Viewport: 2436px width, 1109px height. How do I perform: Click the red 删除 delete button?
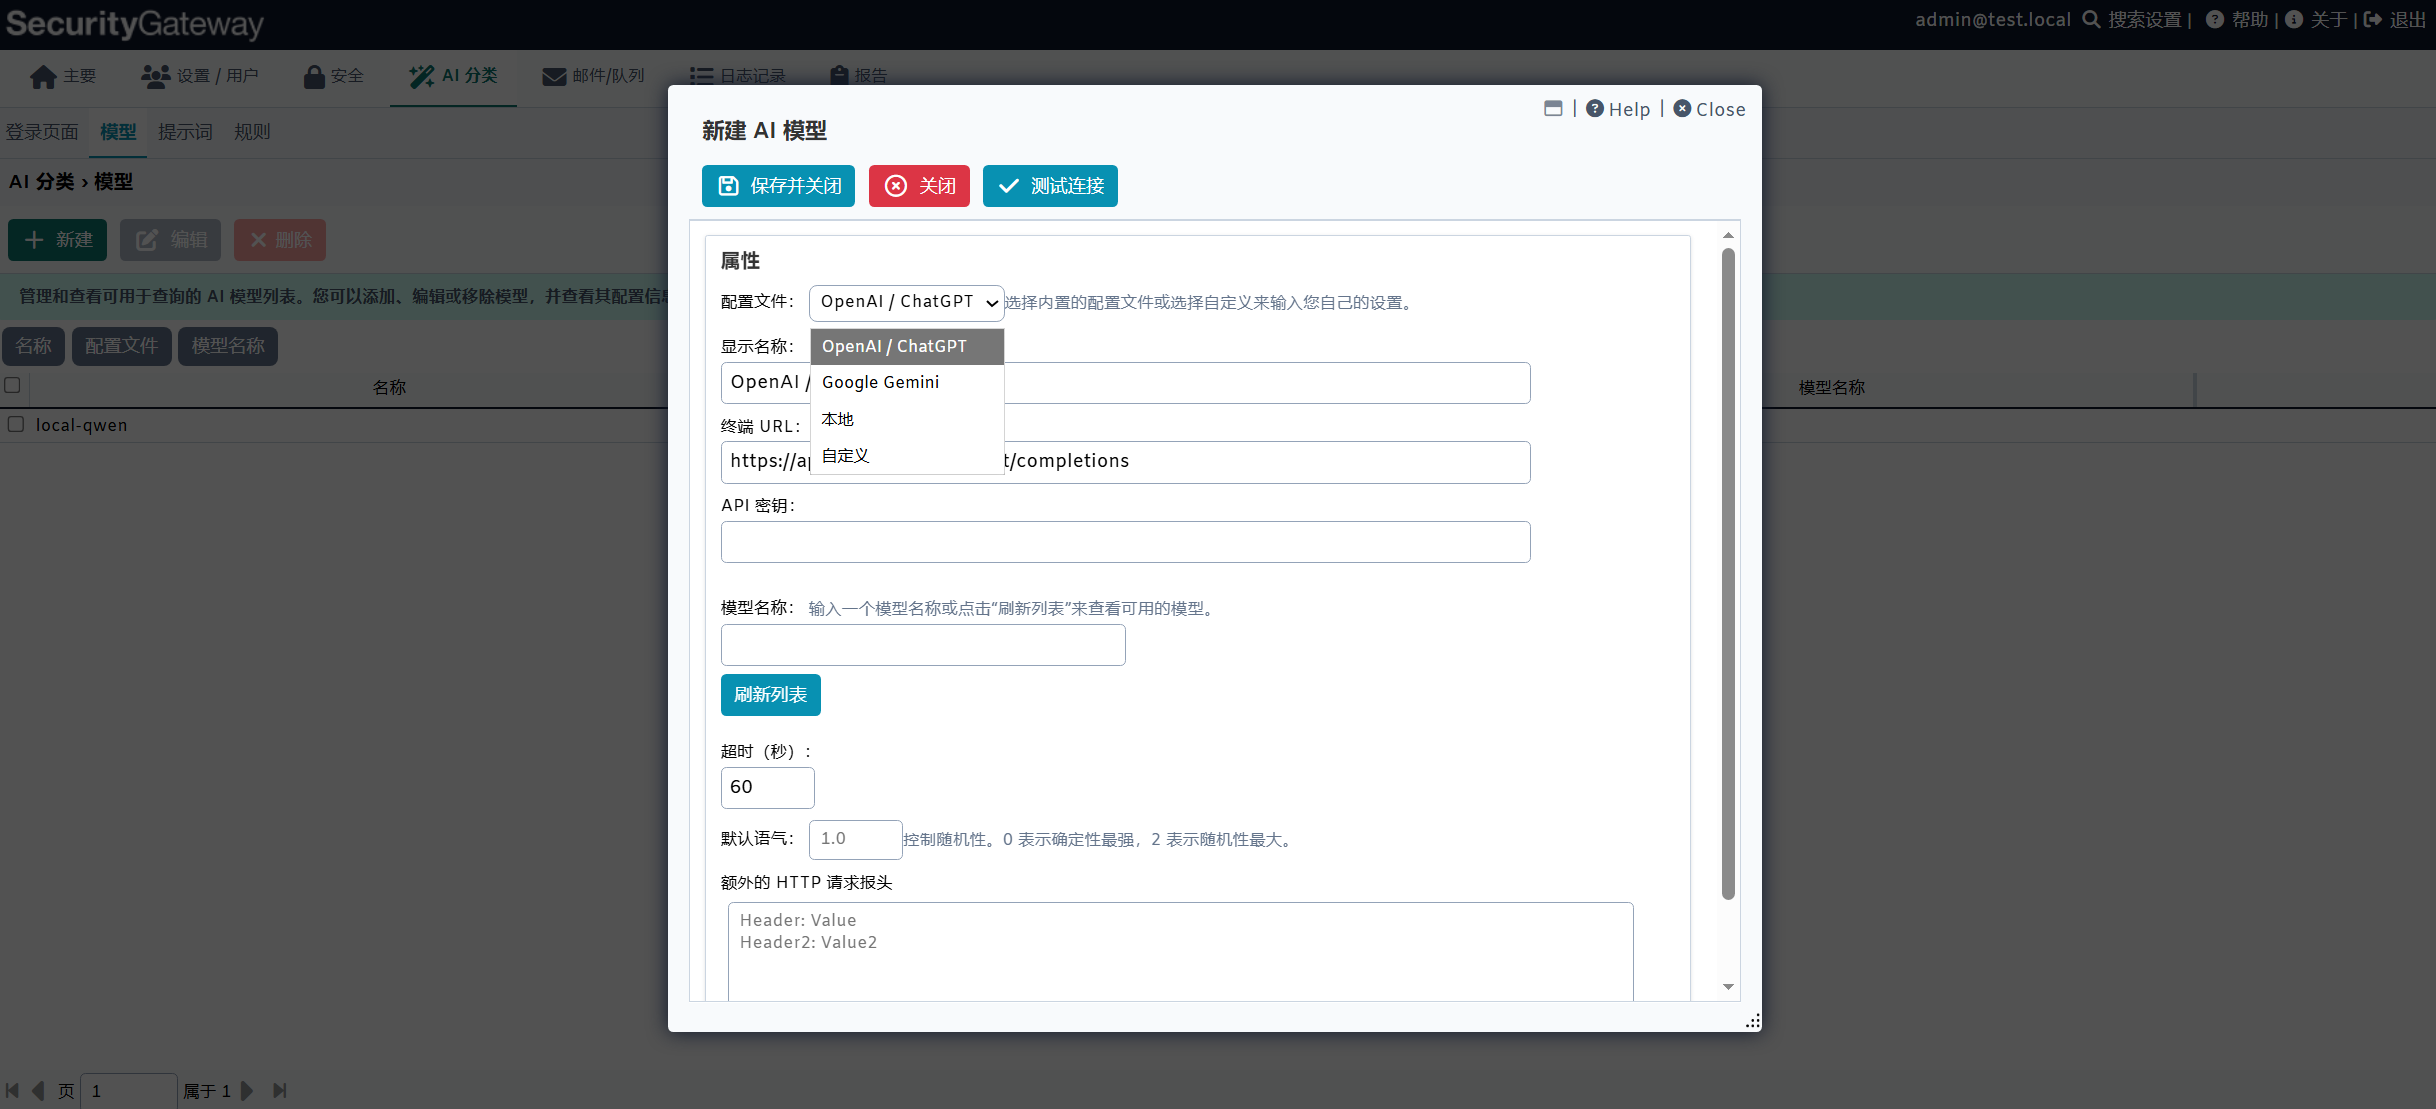pyautogui.click(x=280, y=240)
